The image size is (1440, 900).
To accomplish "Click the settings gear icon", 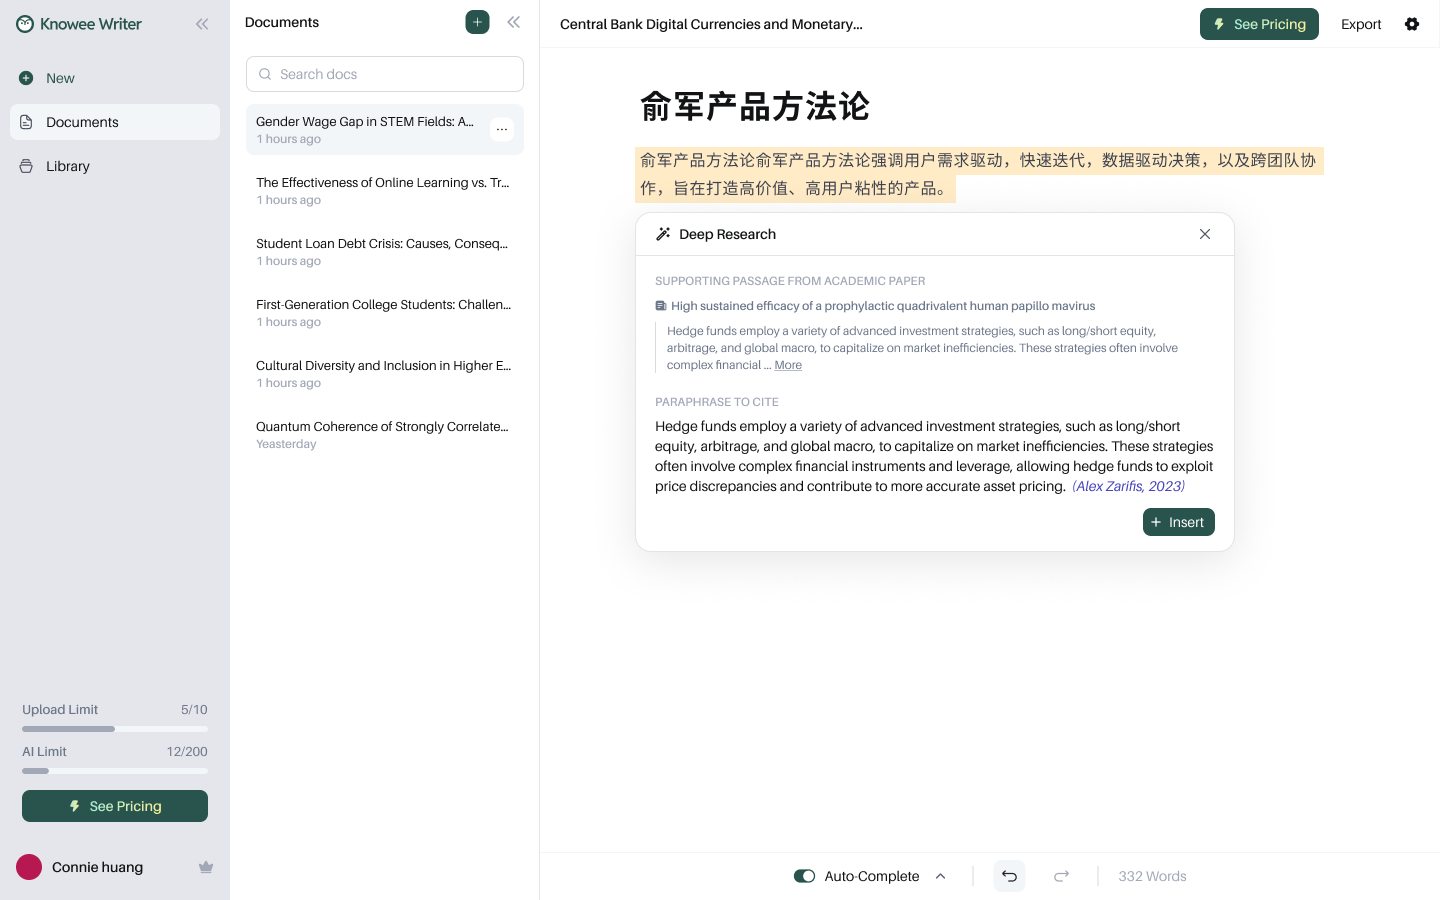I will click(1412, 24).
